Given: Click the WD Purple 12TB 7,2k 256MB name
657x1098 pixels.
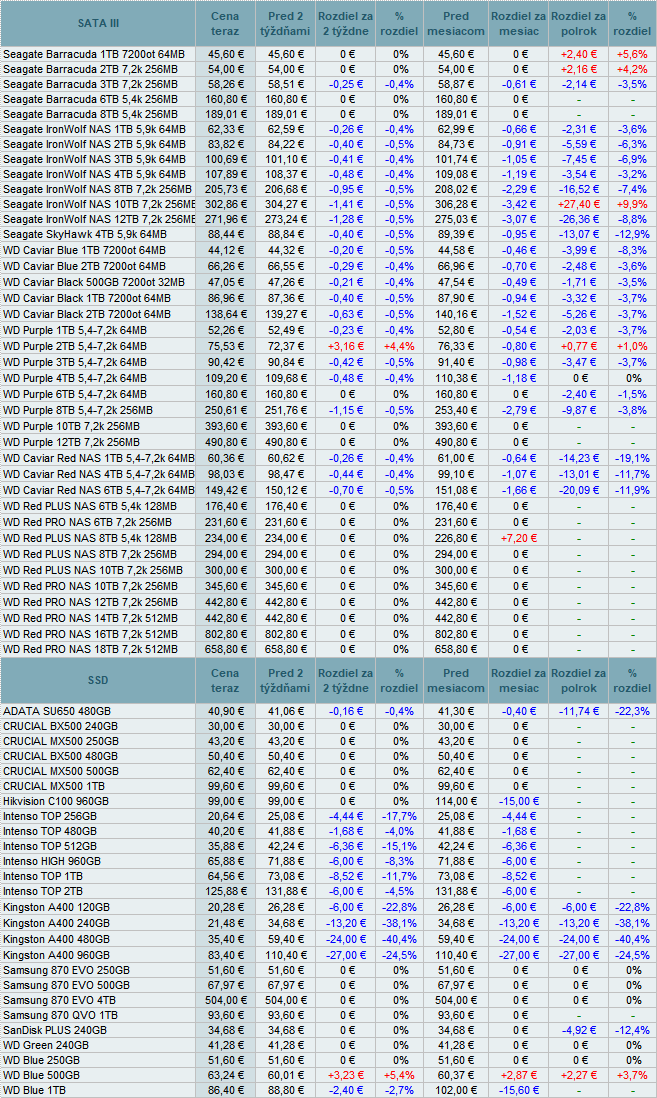Looking at the screenshot, I should pos(71,442).
